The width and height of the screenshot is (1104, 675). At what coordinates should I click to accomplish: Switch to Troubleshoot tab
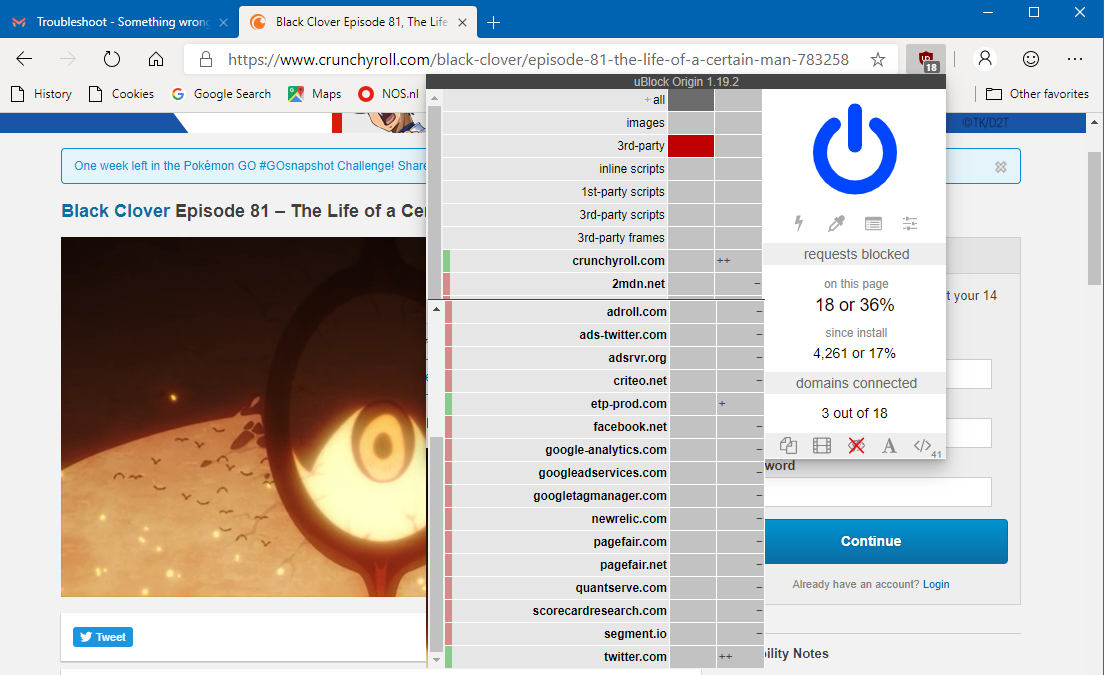[119, 23]
